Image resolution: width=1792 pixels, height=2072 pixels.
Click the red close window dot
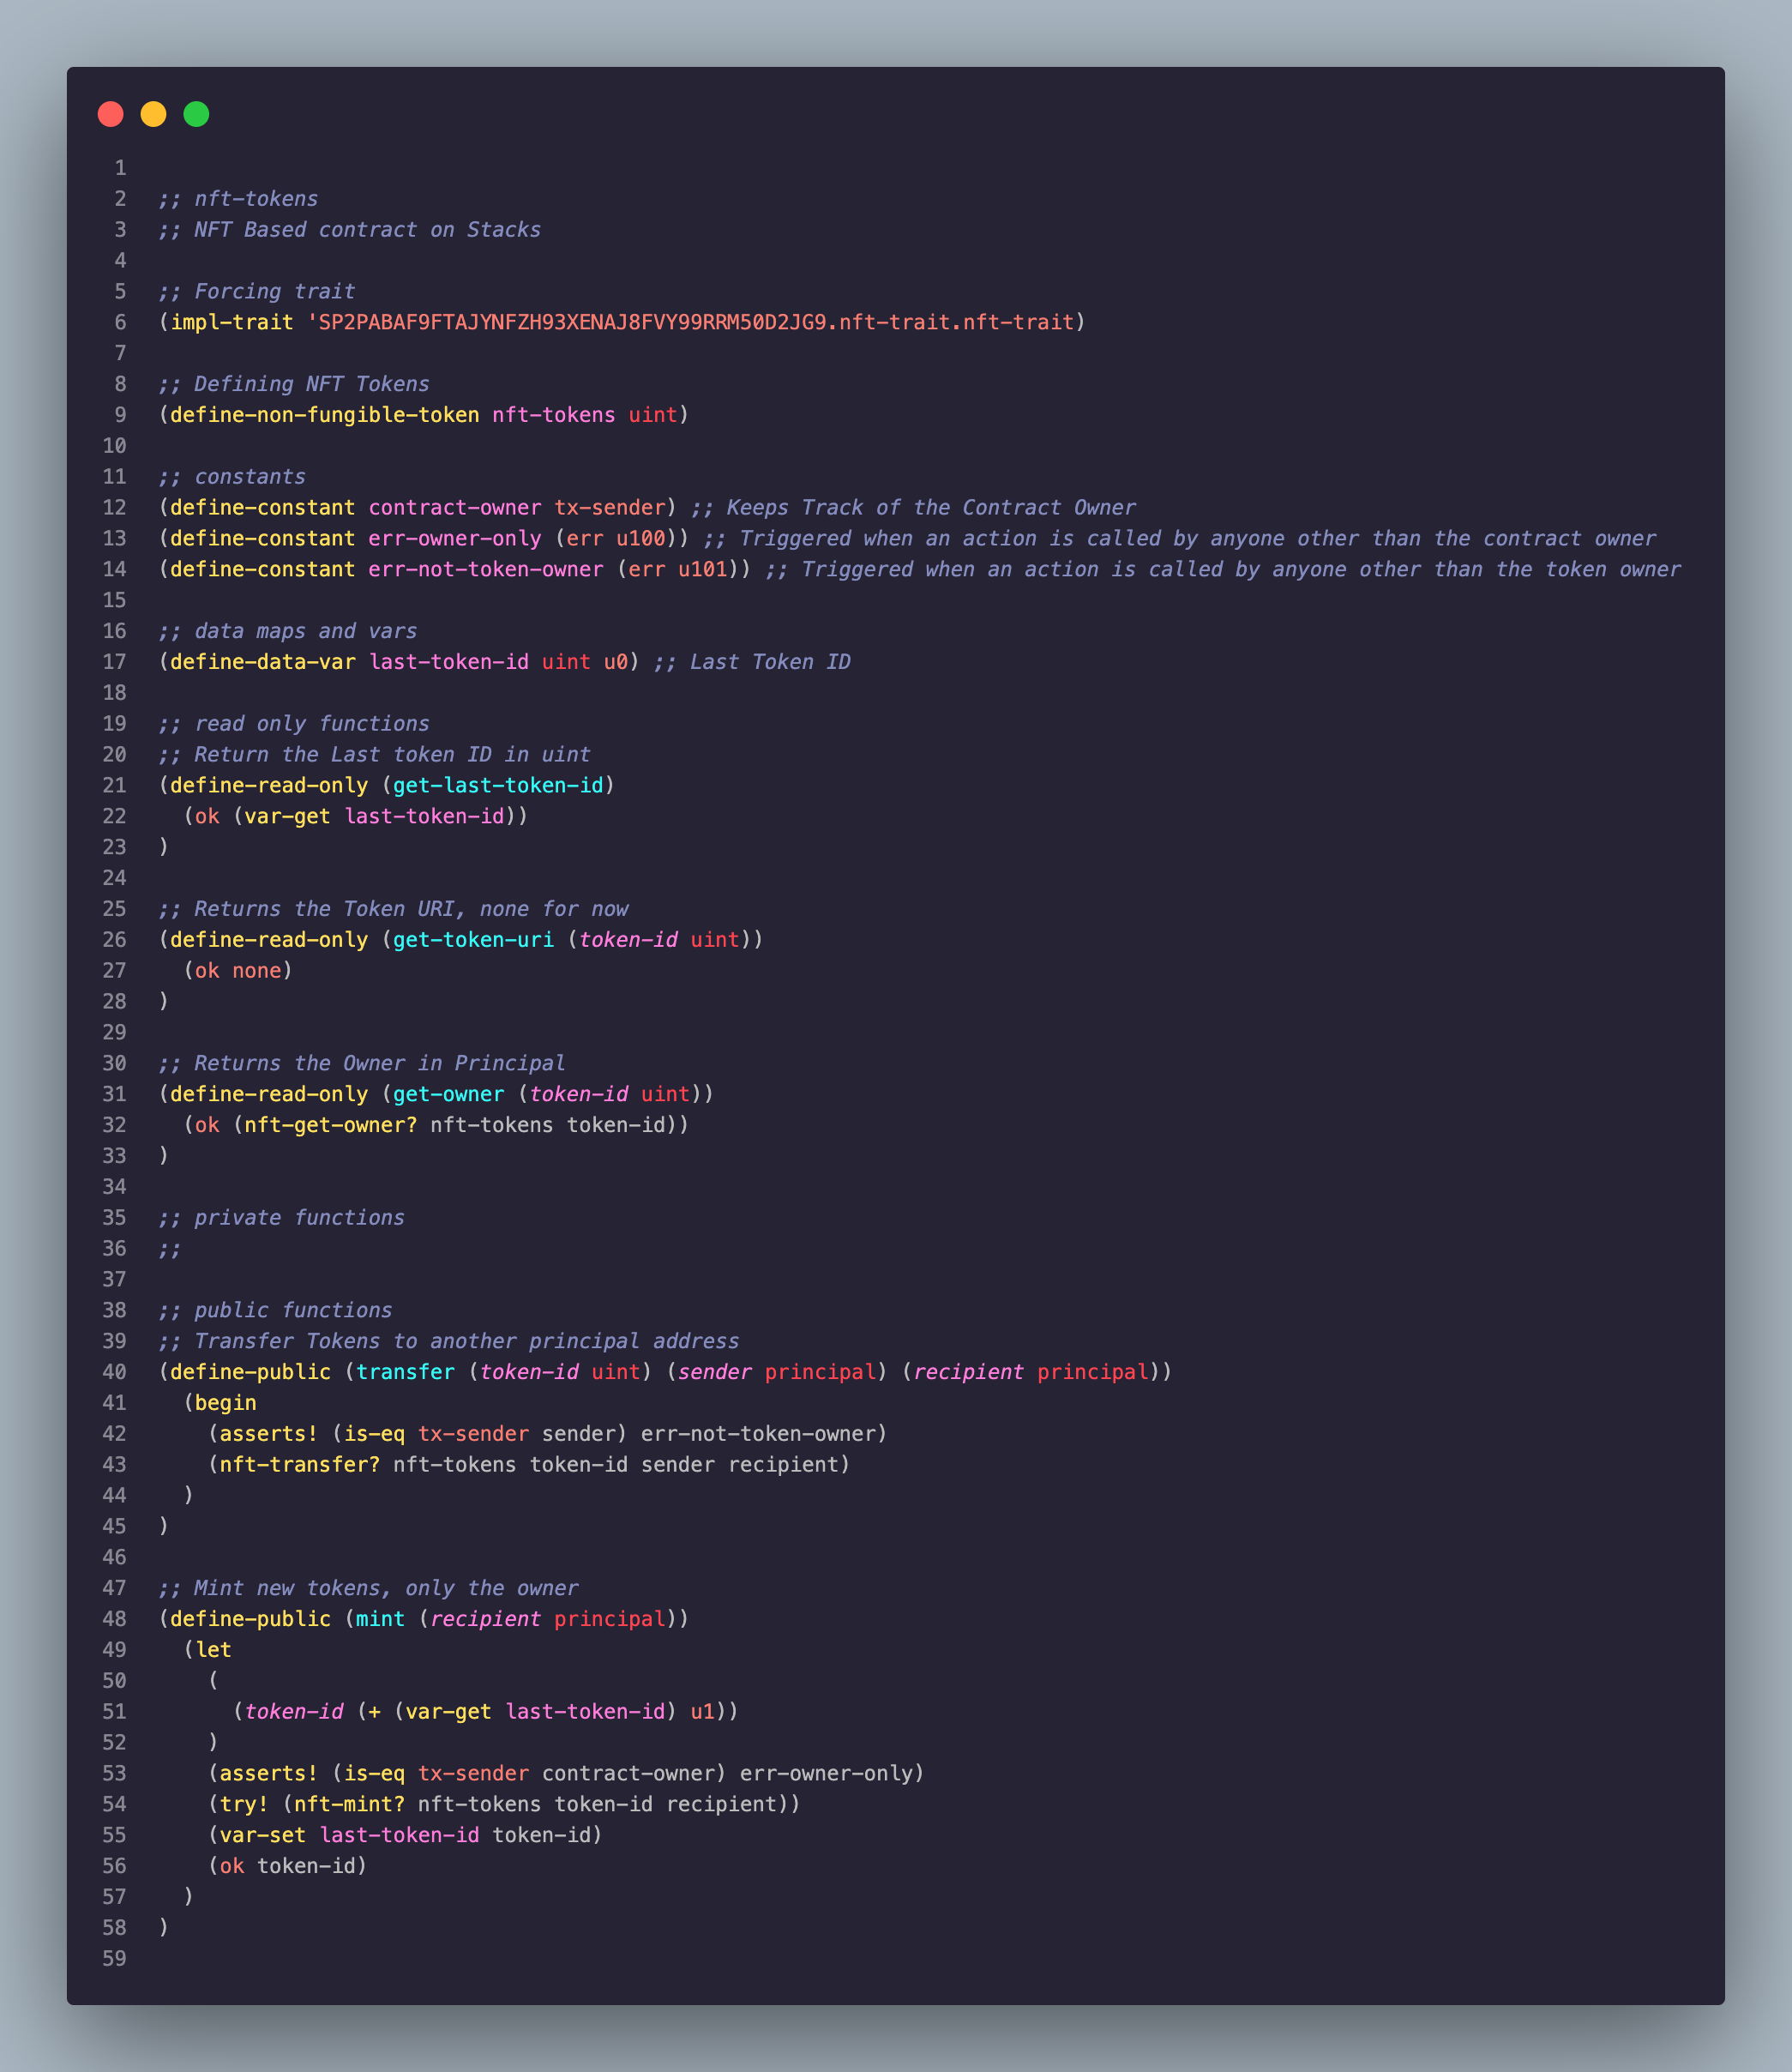coord(110,114)
